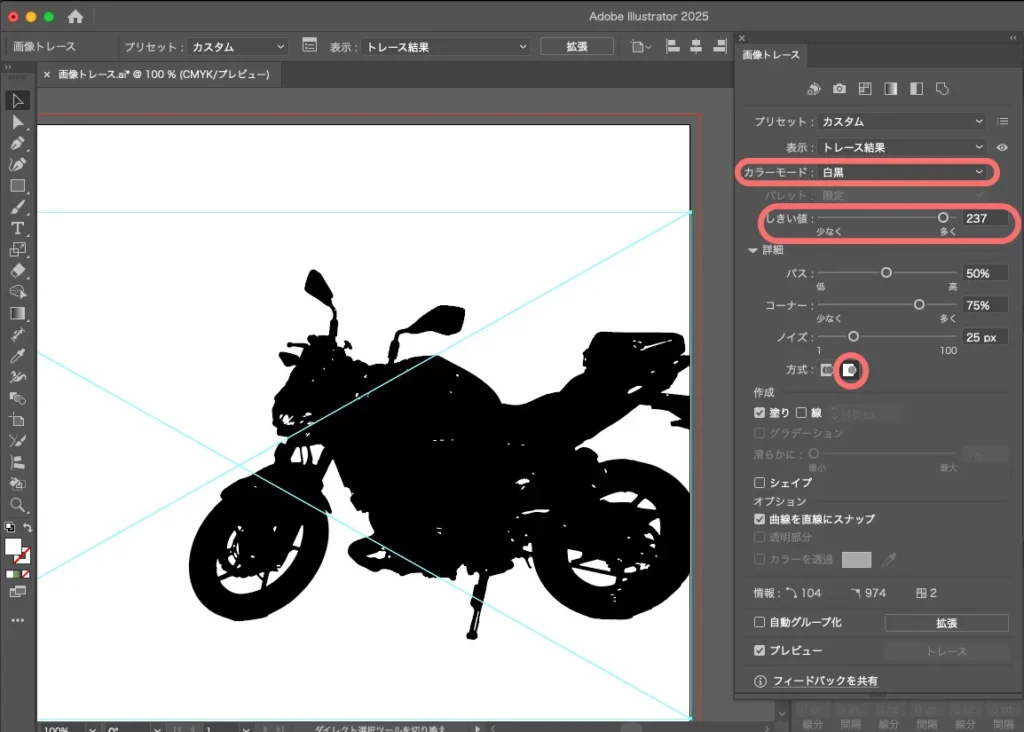Apply the Auto-Color preset icon

pyautogui.click(x=814, y=89)
